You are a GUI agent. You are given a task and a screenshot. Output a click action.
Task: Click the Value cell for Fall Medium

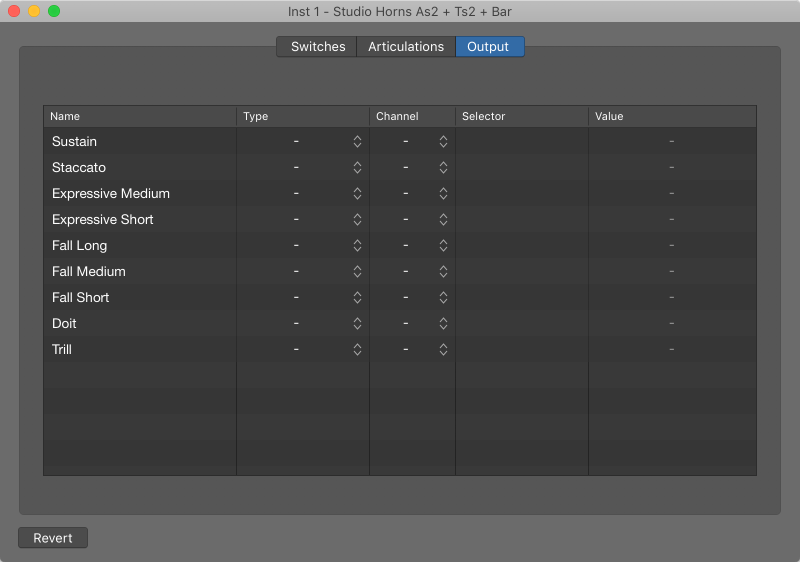point(672,272)
